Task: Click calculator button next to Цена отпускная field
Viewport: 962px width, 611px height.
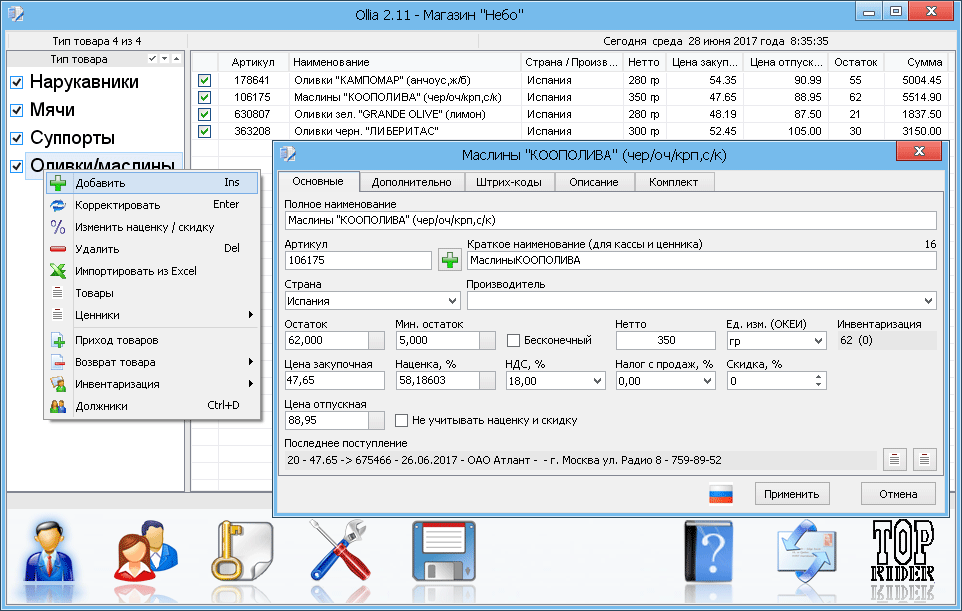Action: click(376, 421)
